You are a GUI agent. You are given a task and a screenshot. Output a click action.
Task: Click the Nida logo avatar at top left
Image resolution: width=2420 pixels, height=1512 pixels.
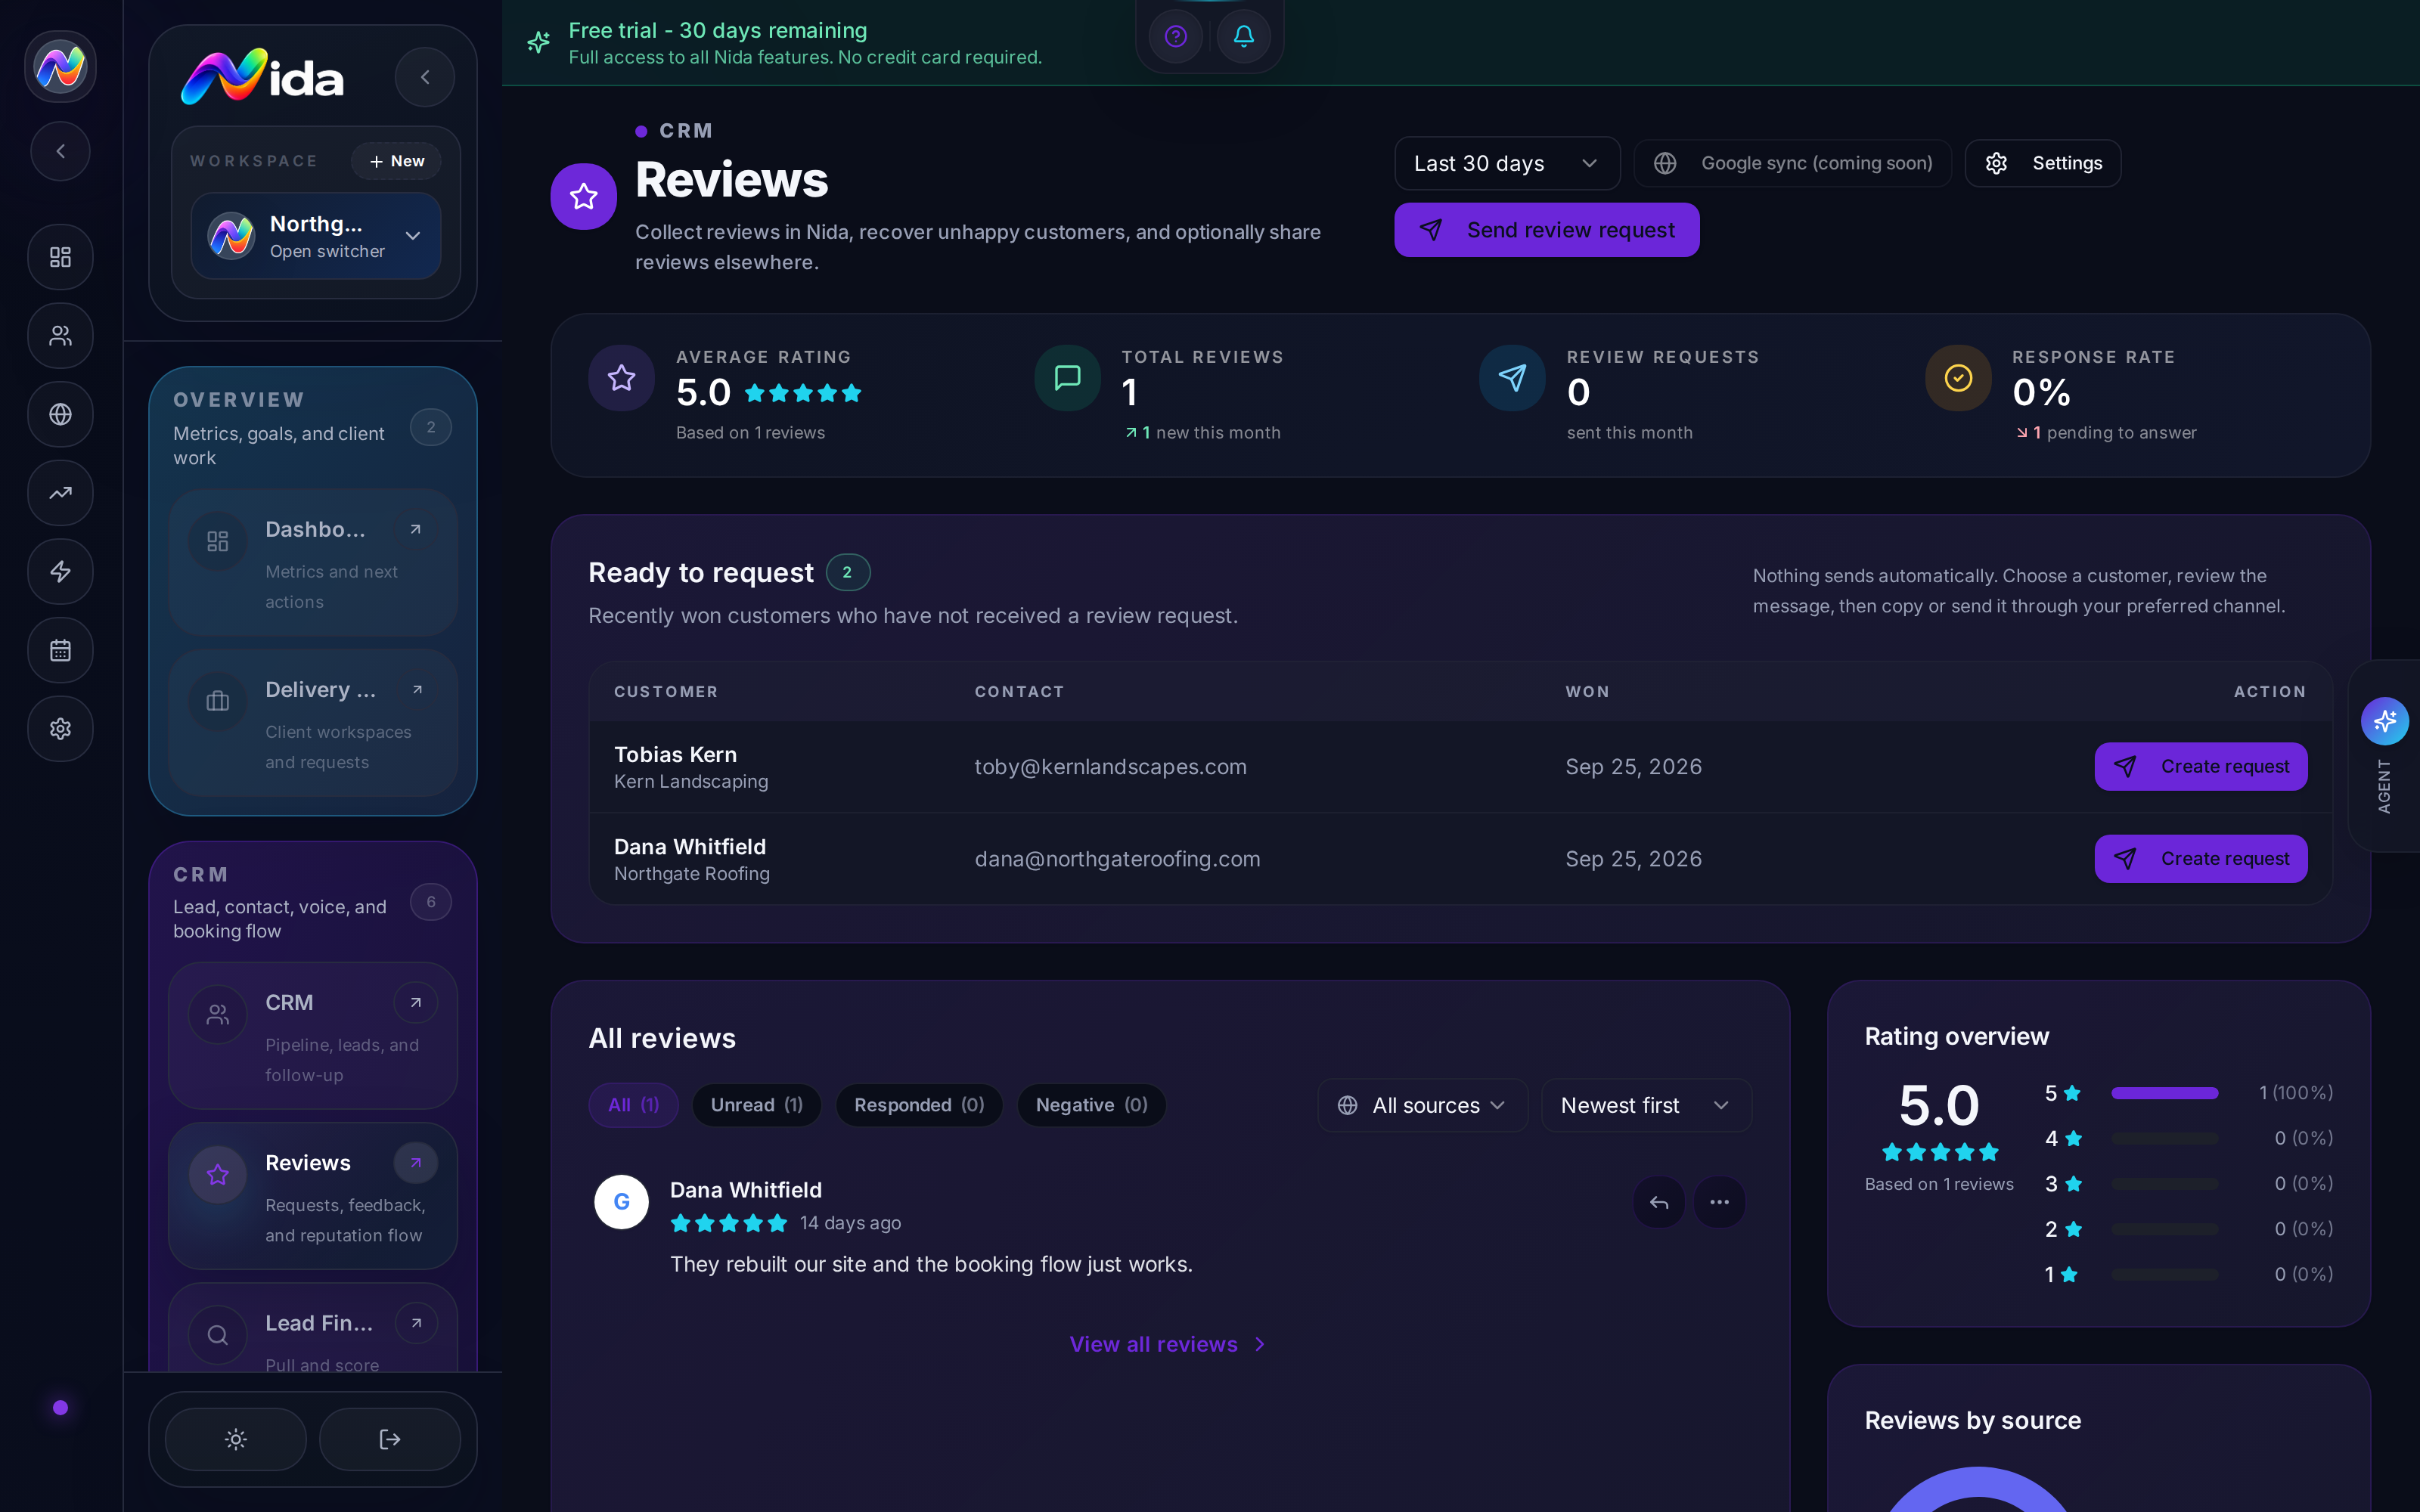coord(61,67)
